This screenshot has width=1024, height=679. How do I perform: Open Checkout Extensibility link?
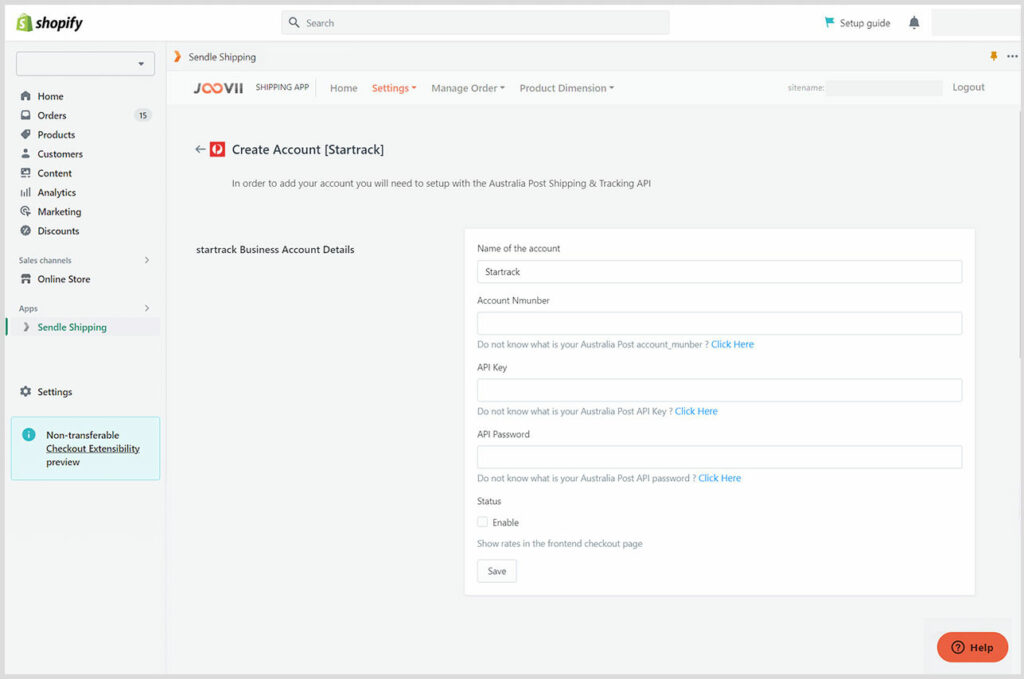93,449
